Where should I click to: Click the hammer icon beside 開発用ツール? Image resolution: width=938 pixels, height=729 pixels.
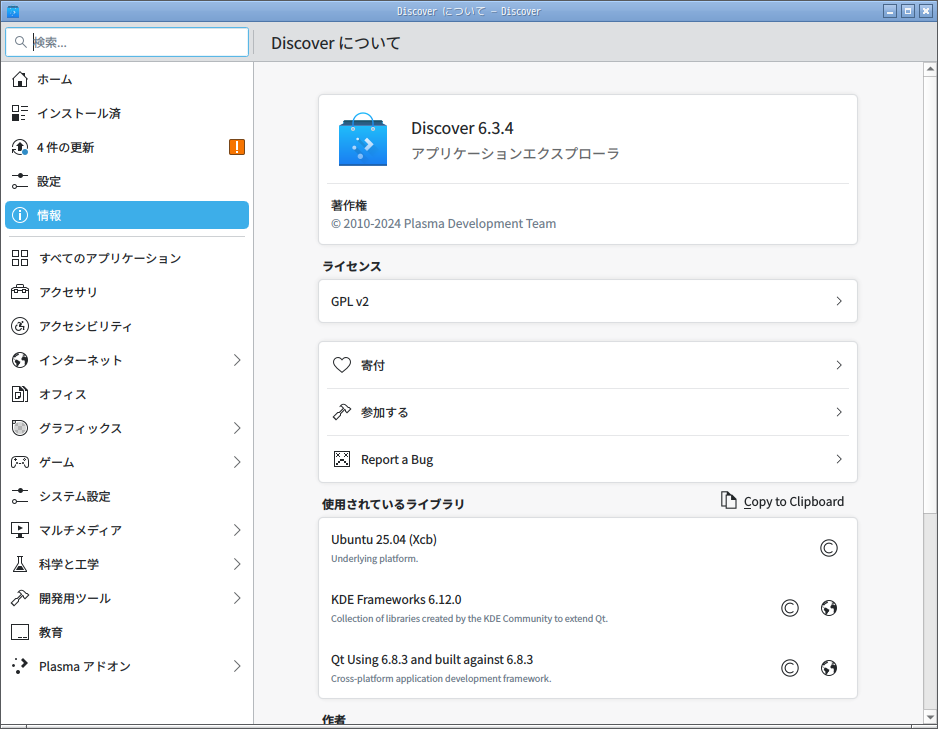tap(20, 598)
